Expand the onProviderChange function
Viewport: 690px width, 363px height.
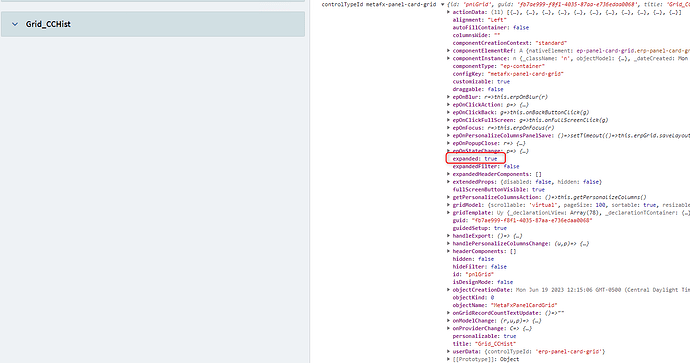448,328
